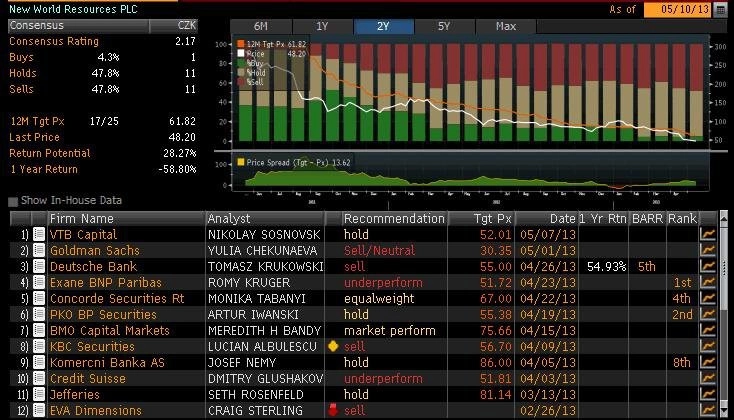This screenshot has height=420, width=734.
Task: Open Goldman Sachs report document icon
Action: (x=39, y=250)
